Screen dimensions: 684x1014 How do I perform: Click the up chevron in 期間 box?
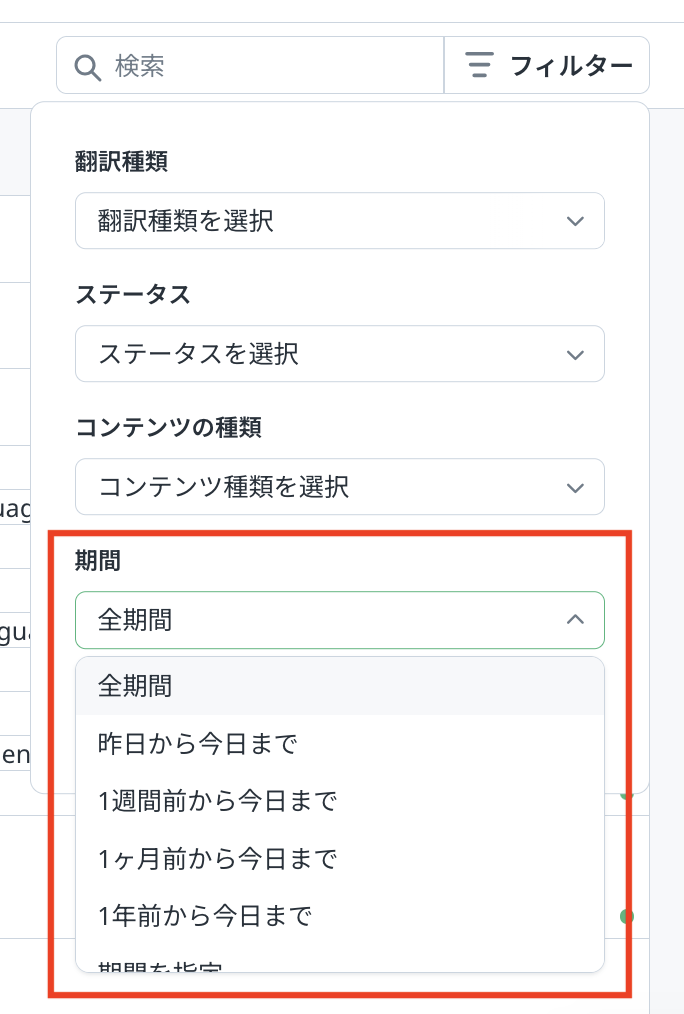tap(575, 620)
